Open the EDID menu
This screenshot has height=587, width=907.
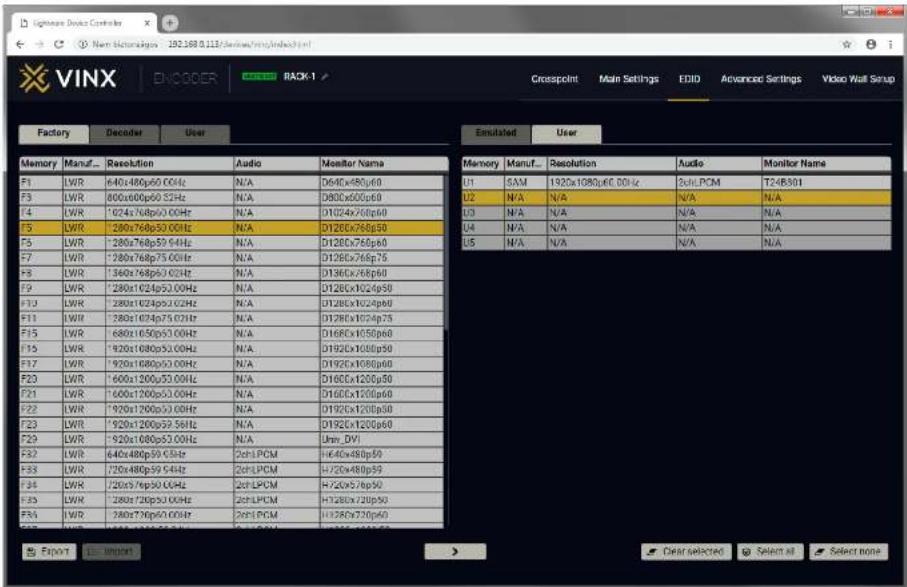coord(689,79)
